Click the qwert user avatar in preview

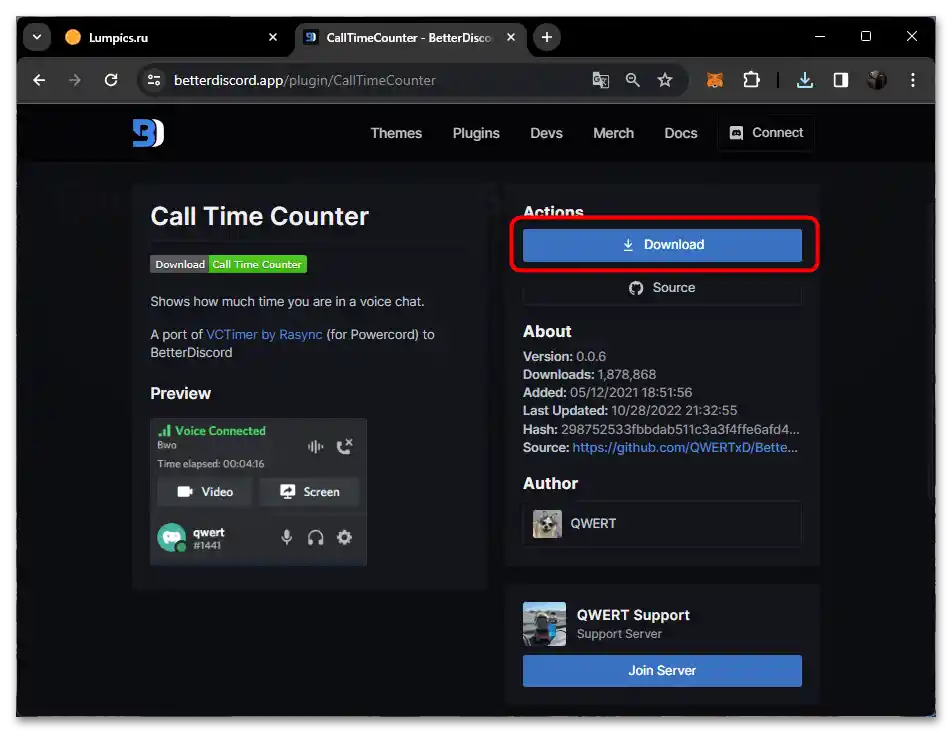(171, 537)
